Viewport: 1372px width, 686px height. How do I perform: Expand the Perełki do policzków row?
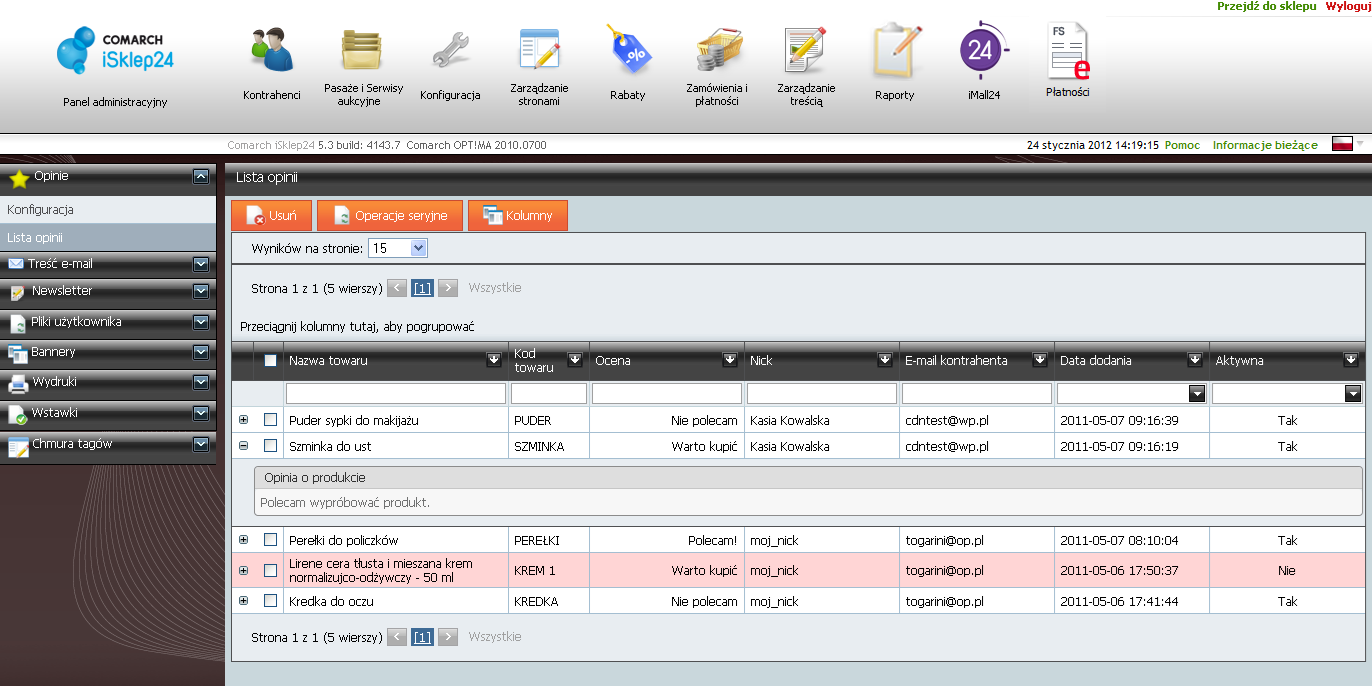[x=244, y=540]
